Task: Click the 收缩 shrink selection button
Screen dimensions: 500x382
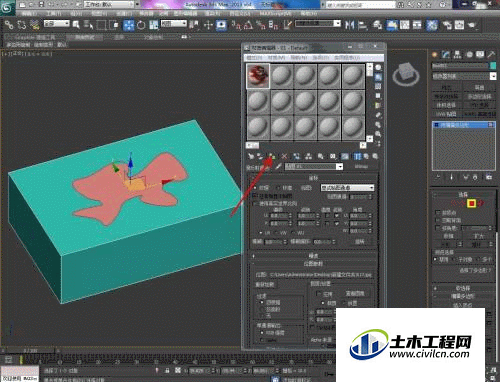Action: click(448, 236)
